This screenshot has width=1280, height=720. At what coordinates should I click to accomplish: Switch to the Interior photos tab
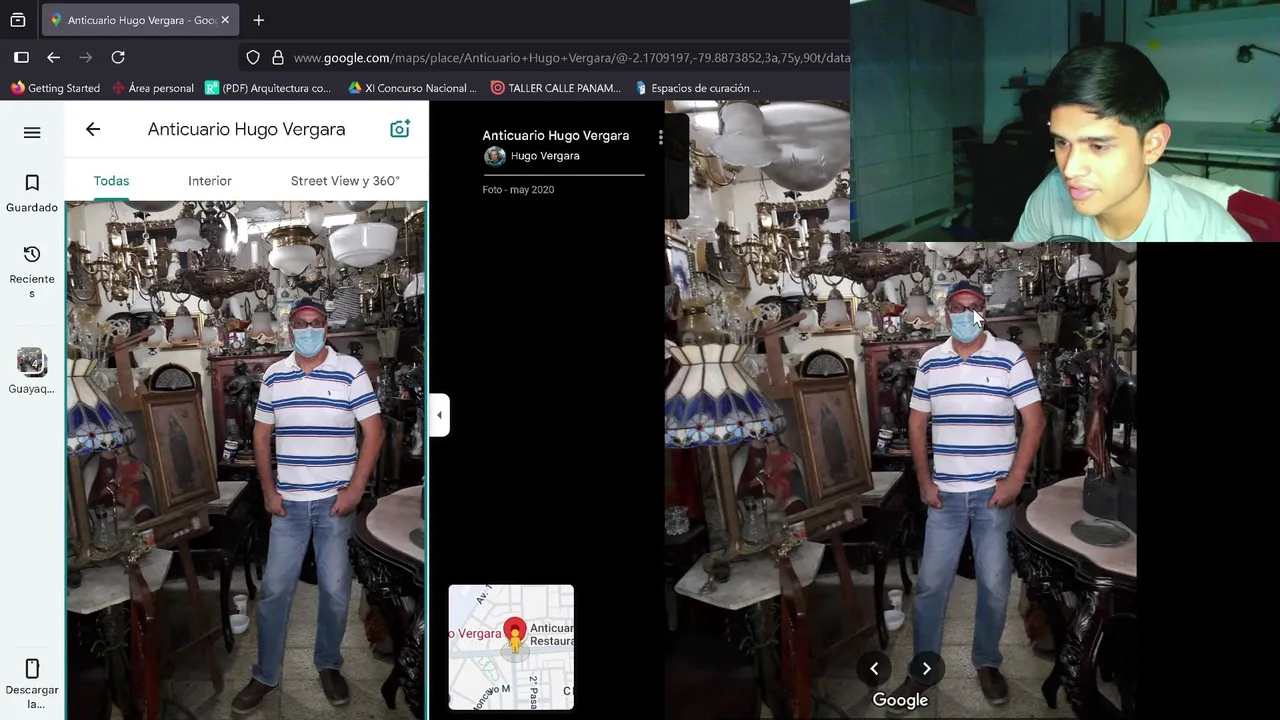coord(210,181)
